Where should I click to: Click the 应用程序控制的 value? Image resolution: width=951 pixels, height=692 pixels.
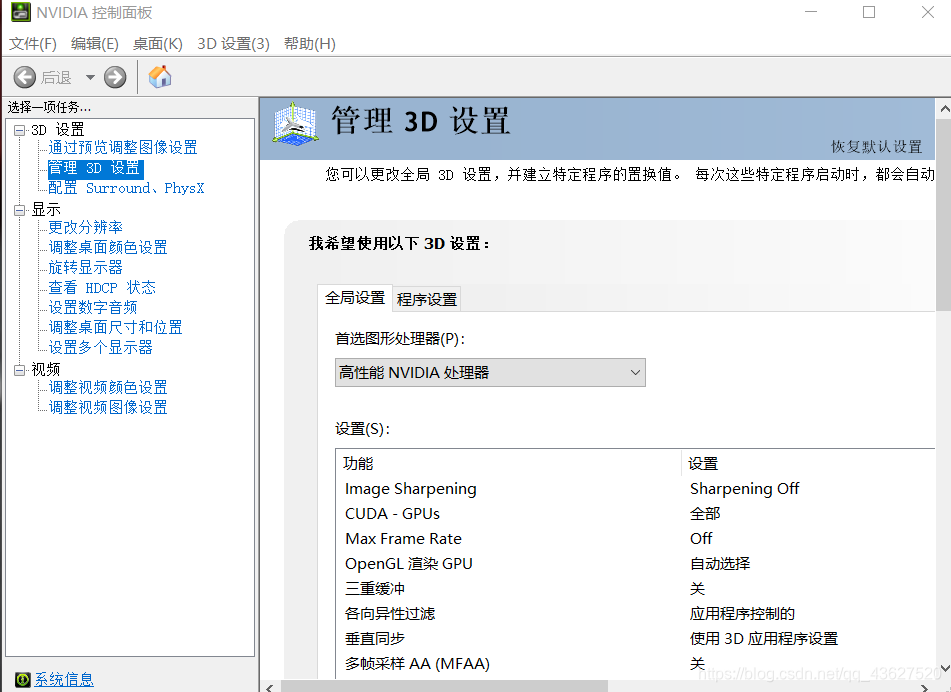(742, 613)
